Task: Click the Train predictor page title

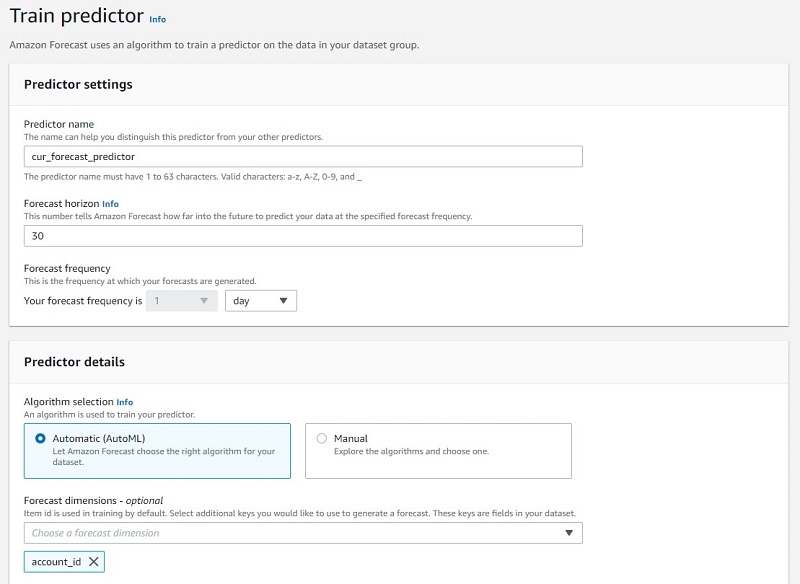Action: 77,16
